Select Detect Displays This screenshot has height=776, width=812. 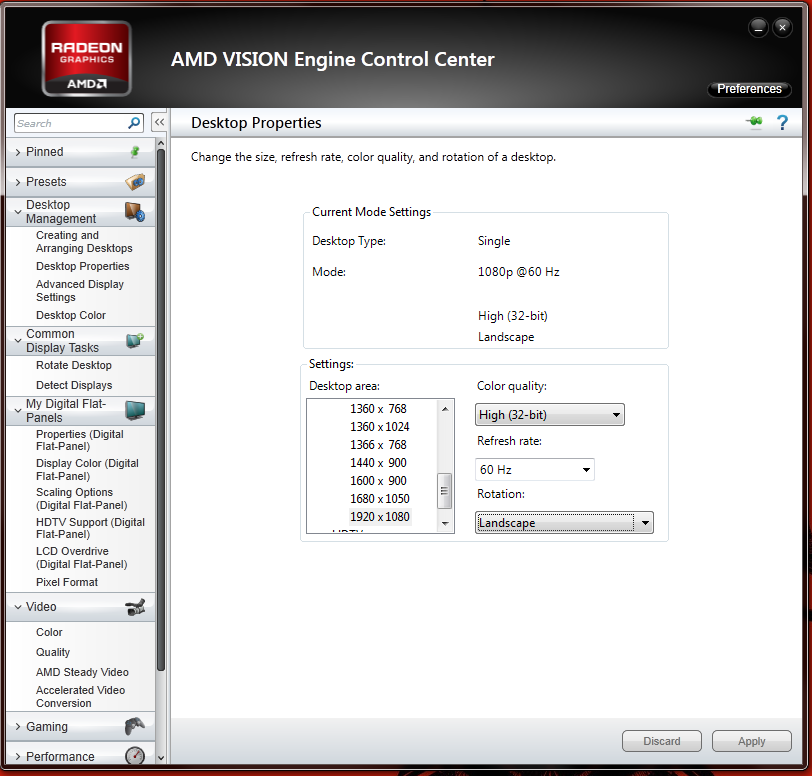pos(74,385)
